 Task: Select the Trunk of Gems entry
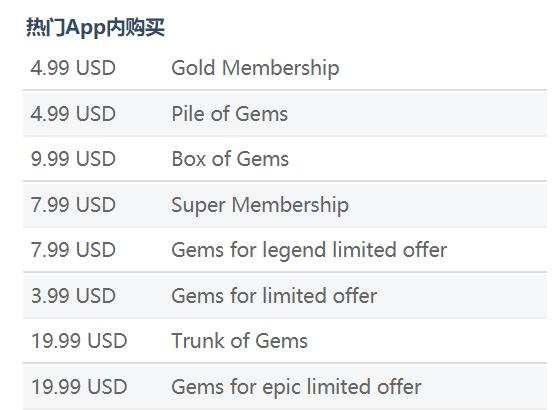240,341
